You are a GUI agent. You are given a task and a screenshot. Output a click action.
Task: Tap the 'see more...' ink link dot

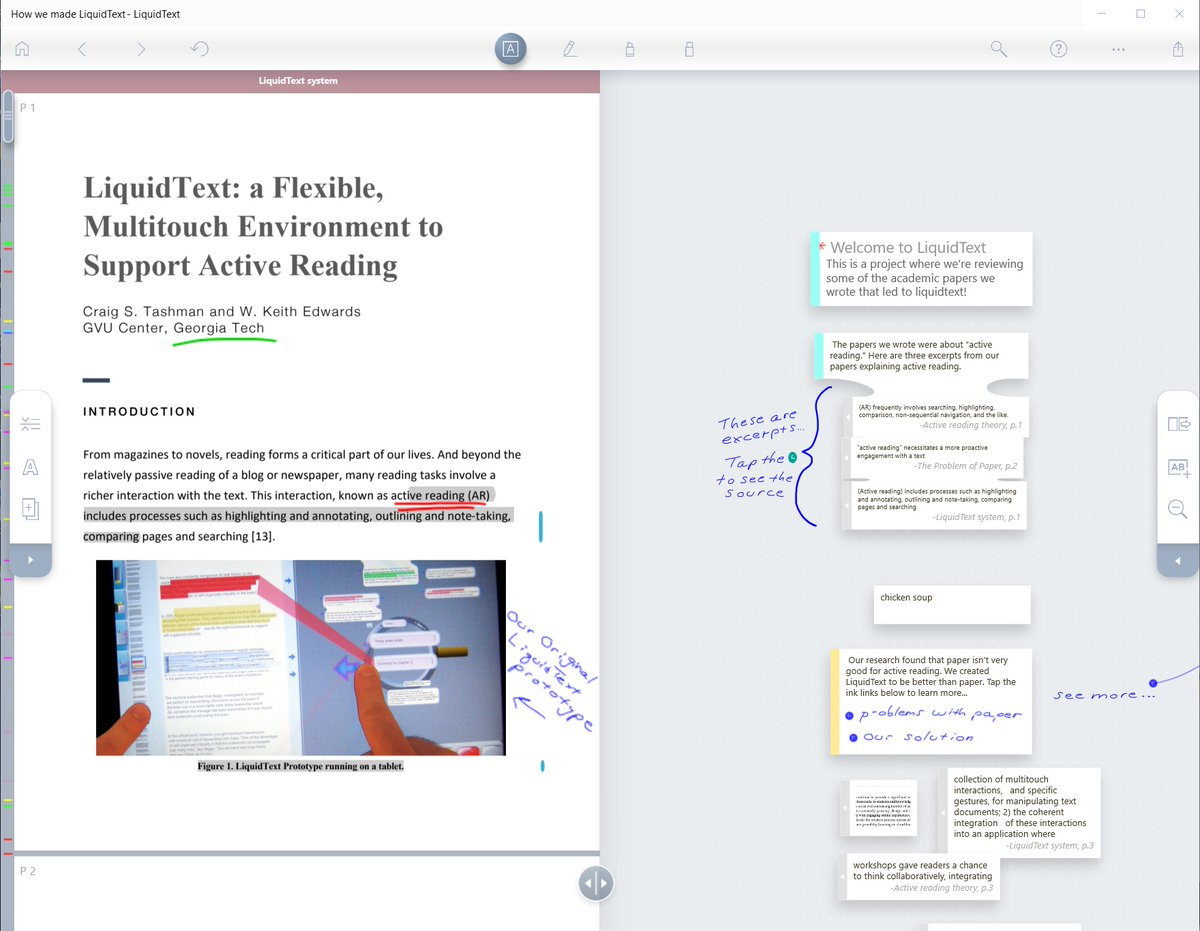click(1152, 683)
